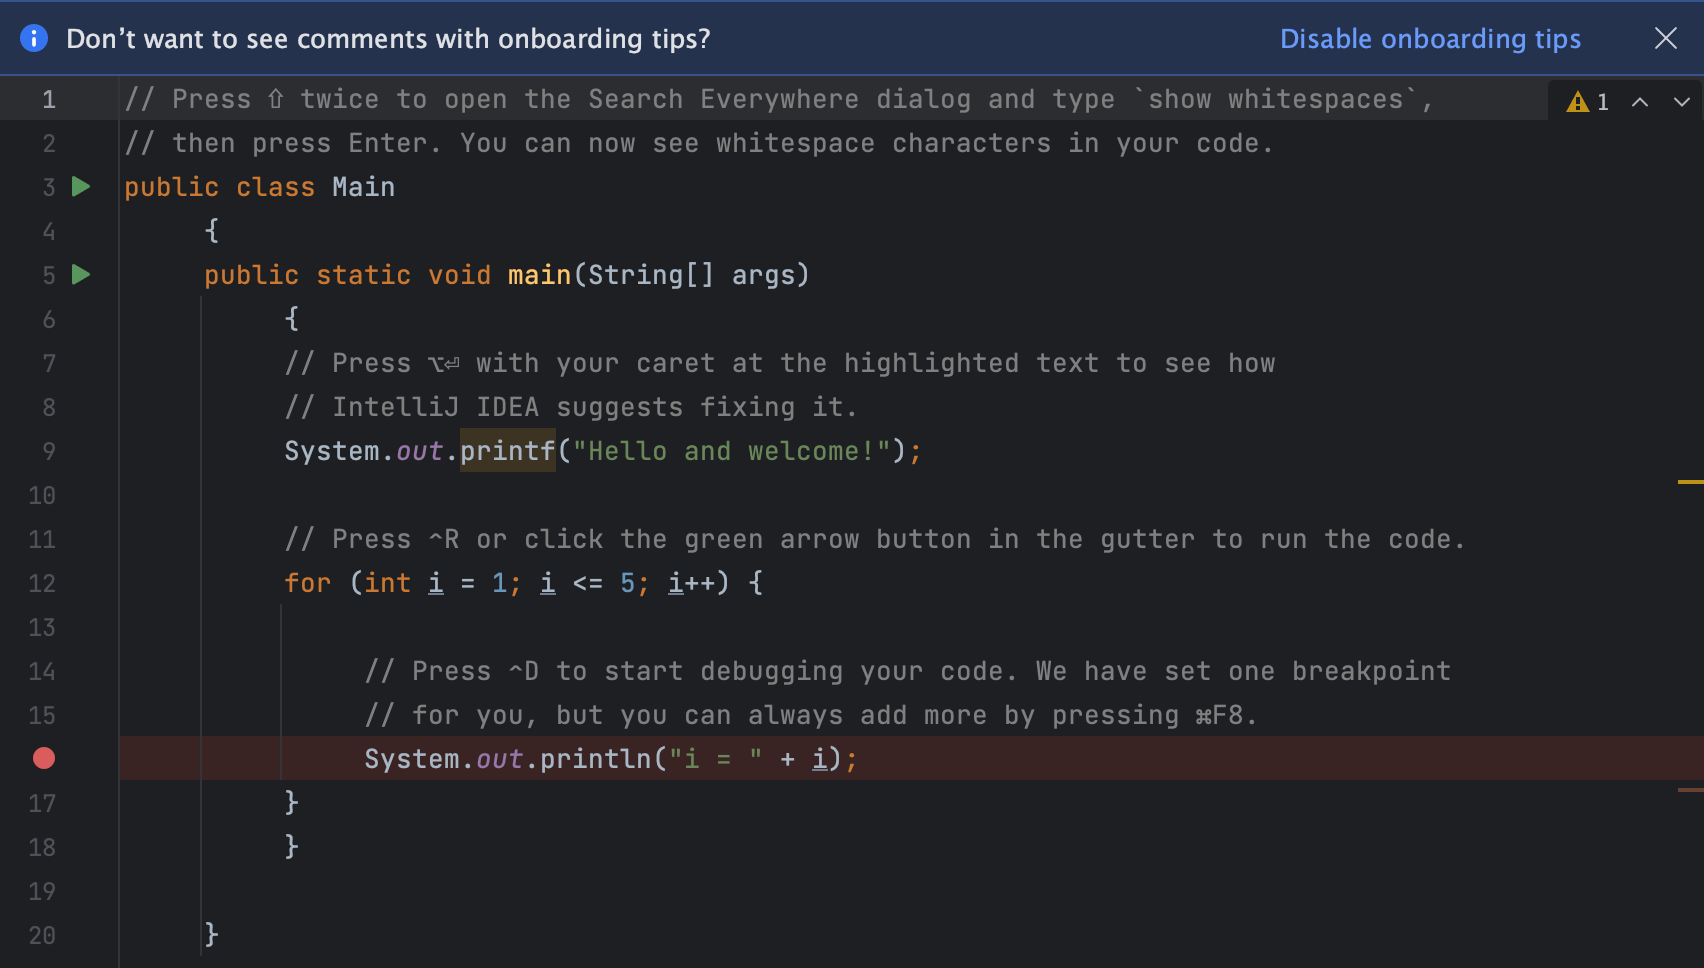
Task: Dismiss the onboarding tips notification banner
Action: 1665,39
